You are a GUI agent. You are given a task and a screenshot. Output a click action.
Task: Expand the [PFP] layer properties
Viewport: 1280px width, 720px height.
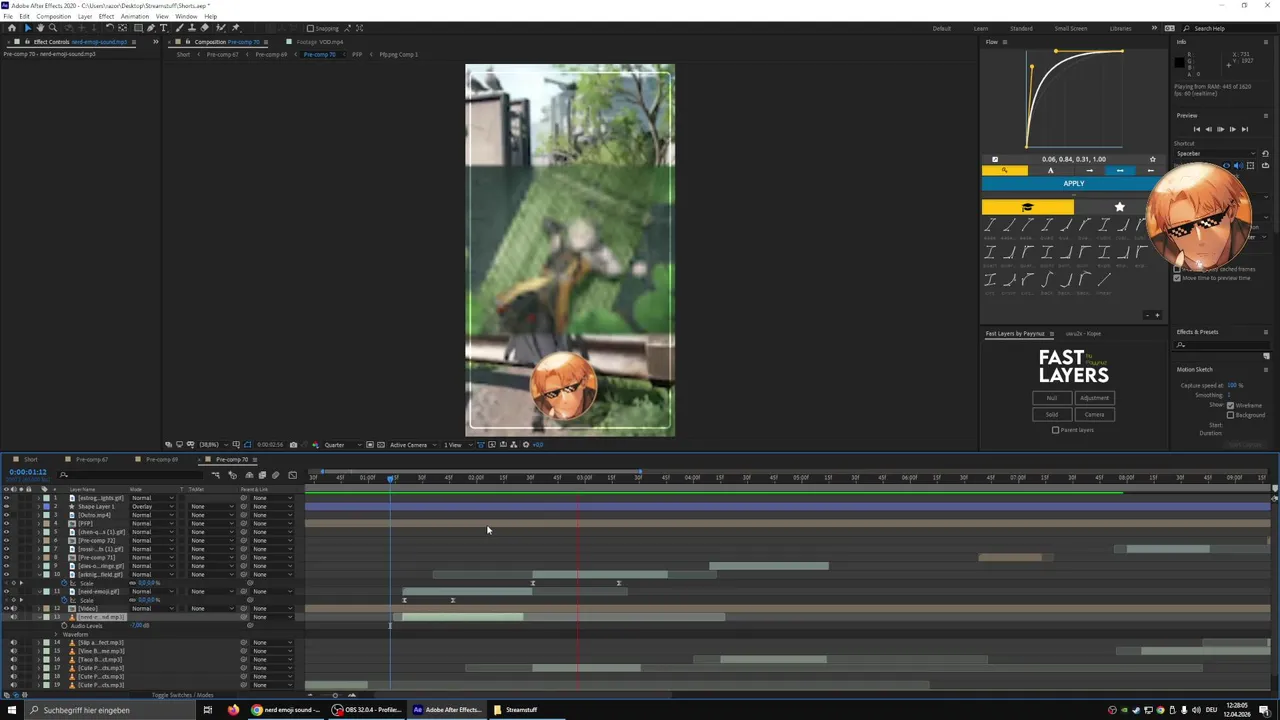coord(40,524)
